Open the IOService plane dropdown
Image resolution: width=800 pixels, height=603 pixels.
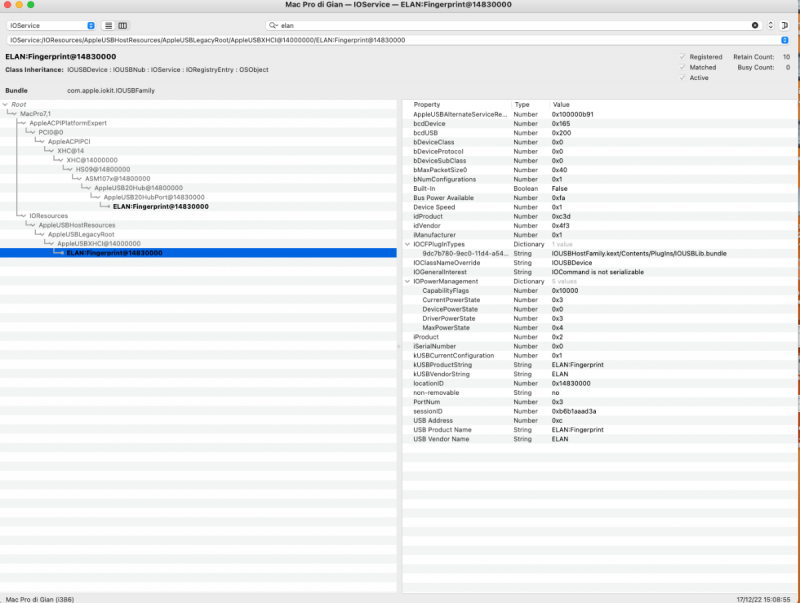point(51,26)
